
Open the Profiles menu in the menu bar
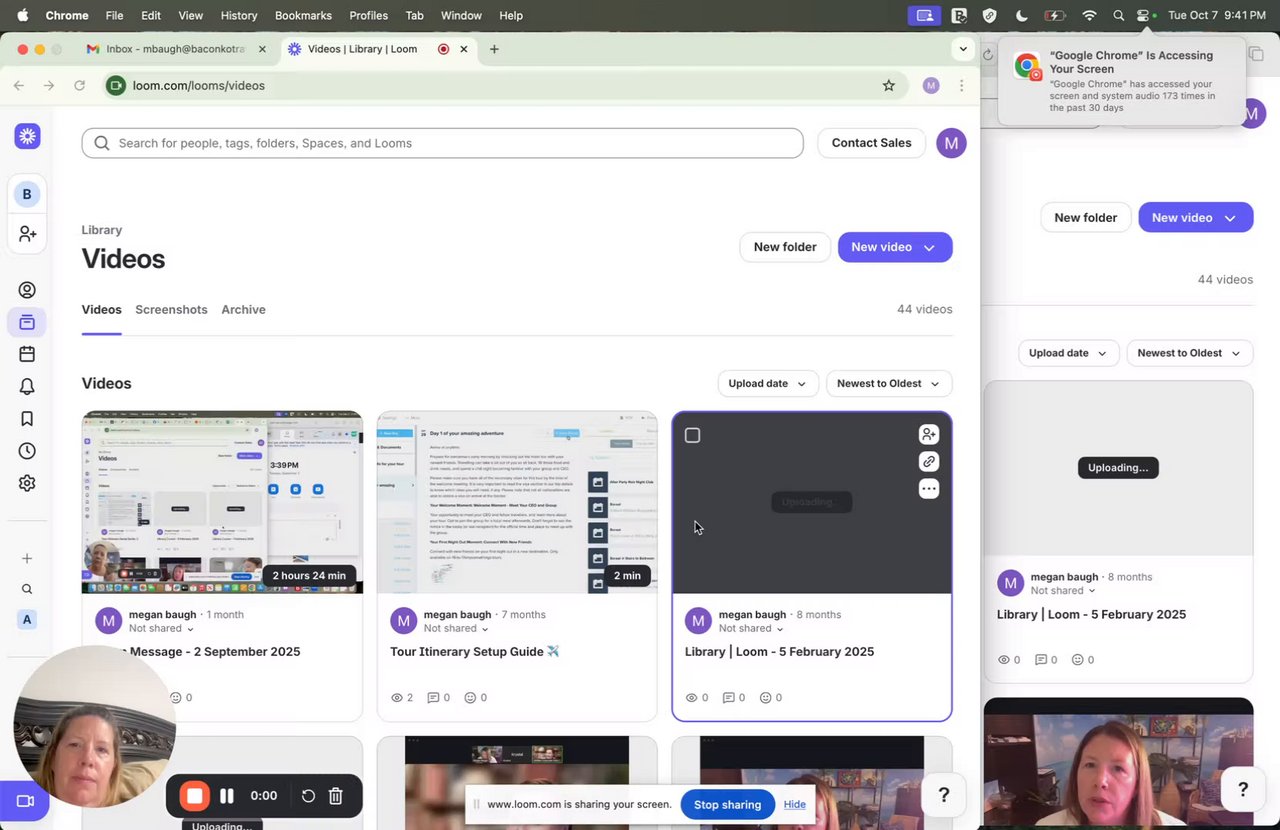369,15
